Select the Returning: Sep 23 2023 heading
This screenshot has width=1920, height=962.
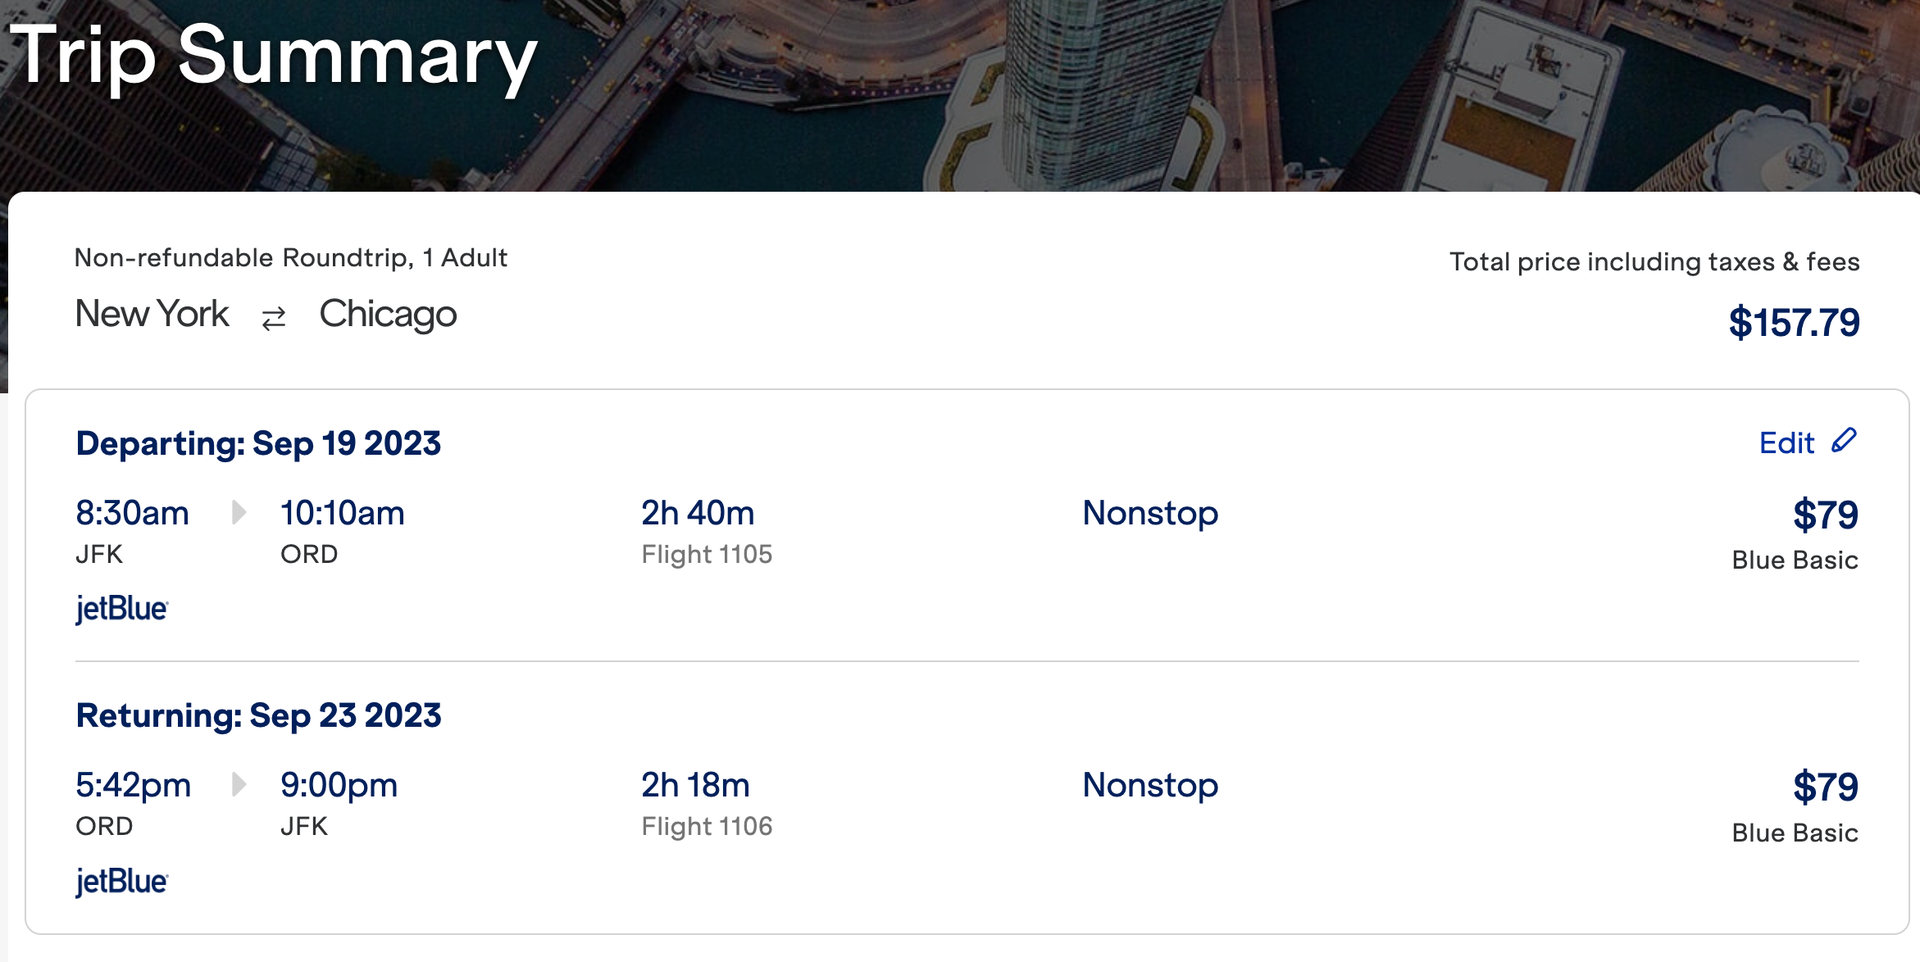[x=258, y=715]
